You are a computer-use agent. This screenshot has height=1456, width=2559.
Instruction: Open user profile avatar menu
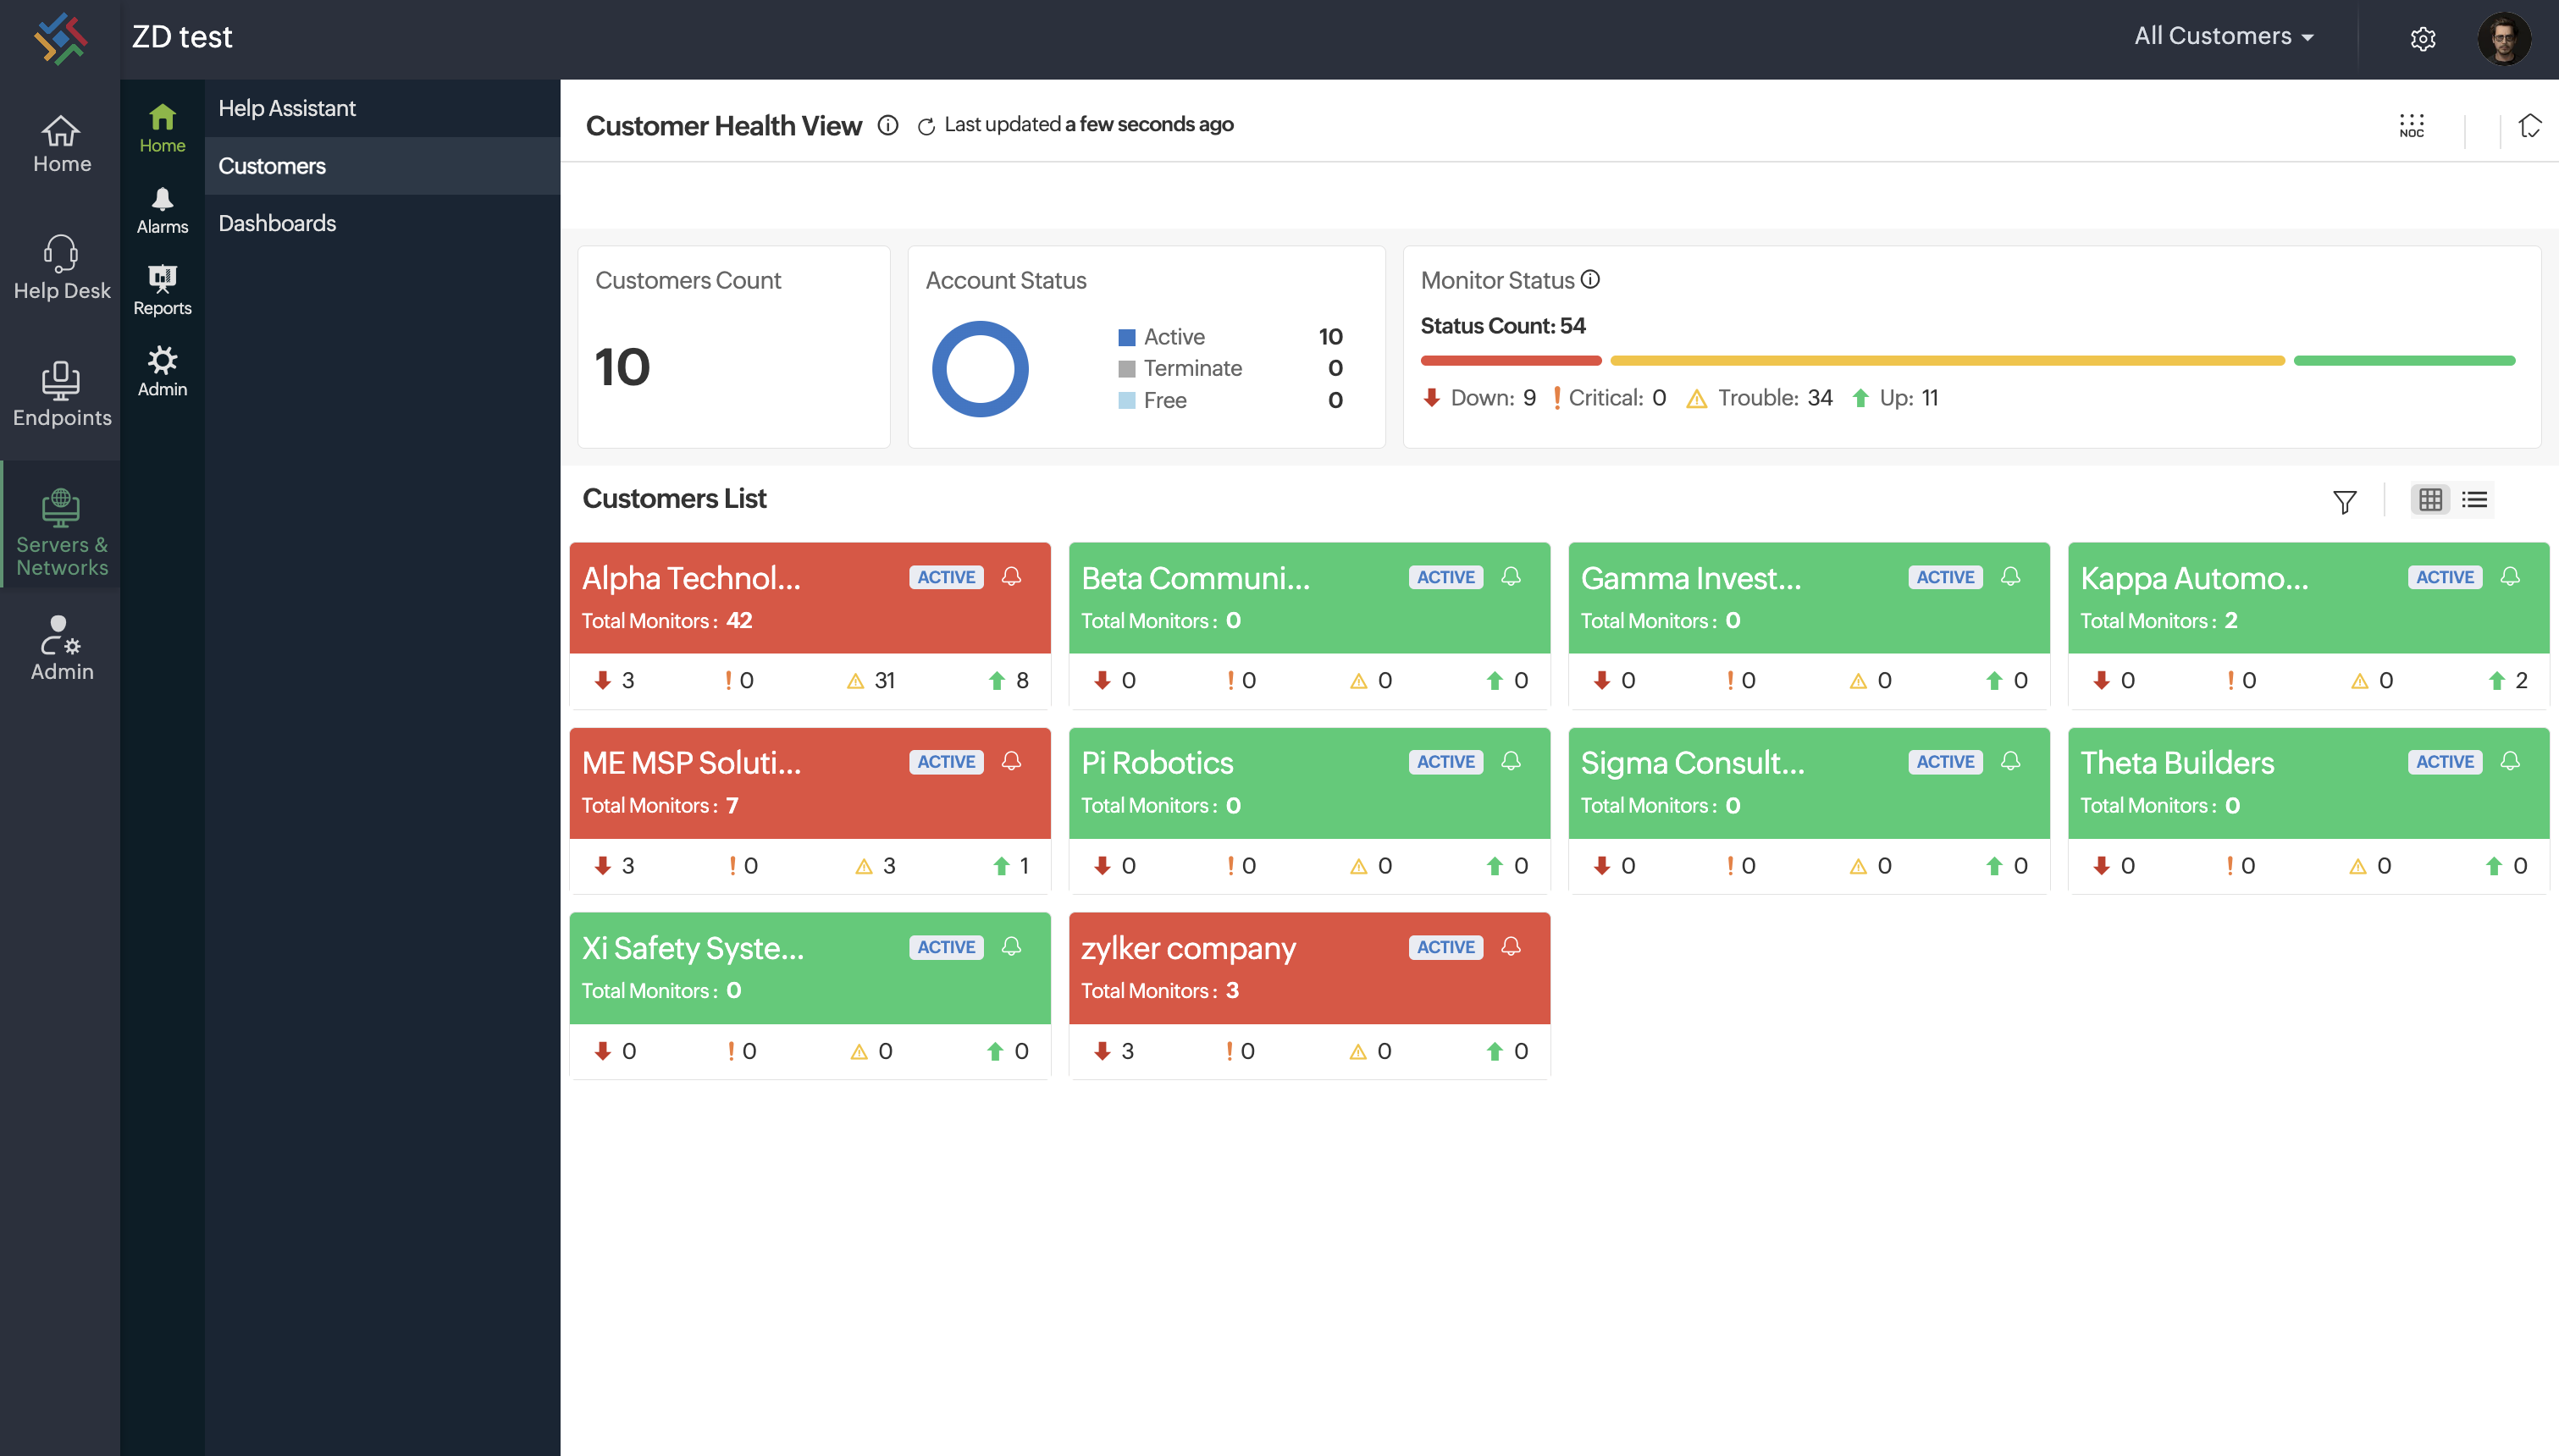pos(2503,38)
